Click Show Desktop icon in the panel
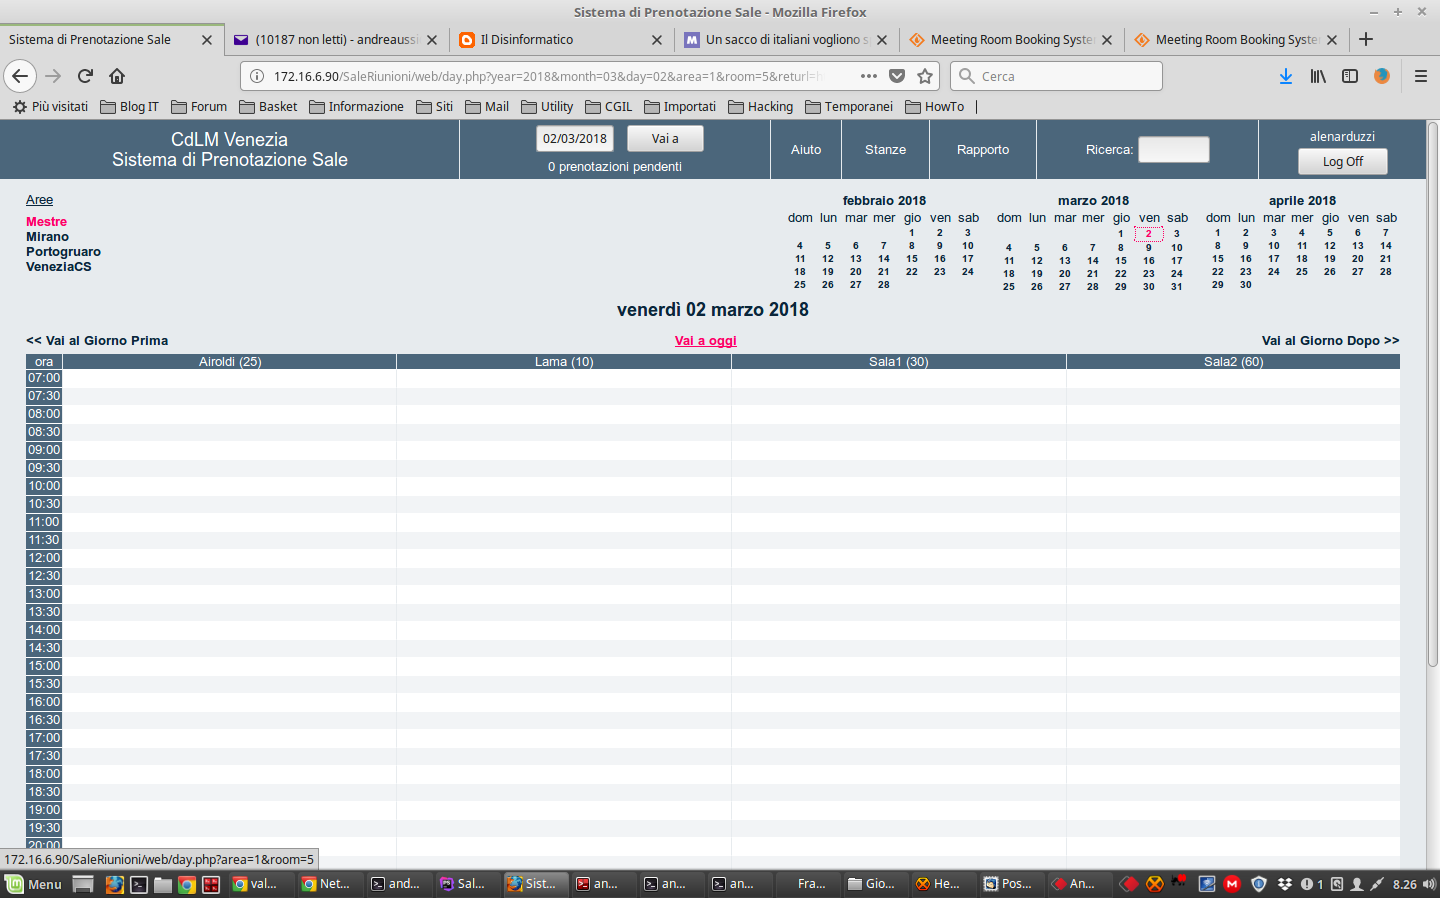 click(84, 884)
